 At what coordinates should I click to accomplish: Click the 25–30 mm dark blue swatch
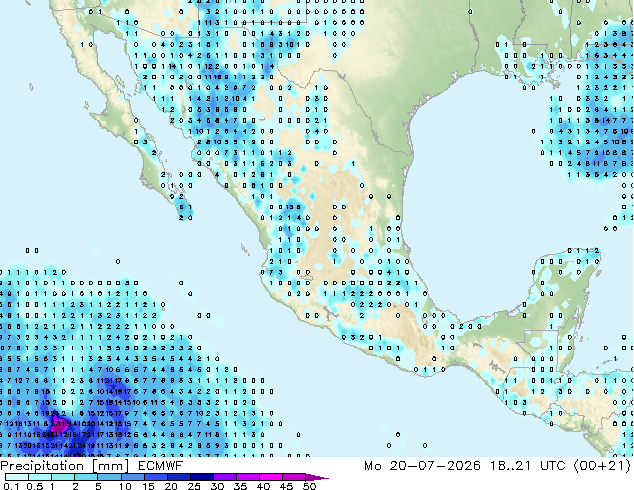click(202, 477)
